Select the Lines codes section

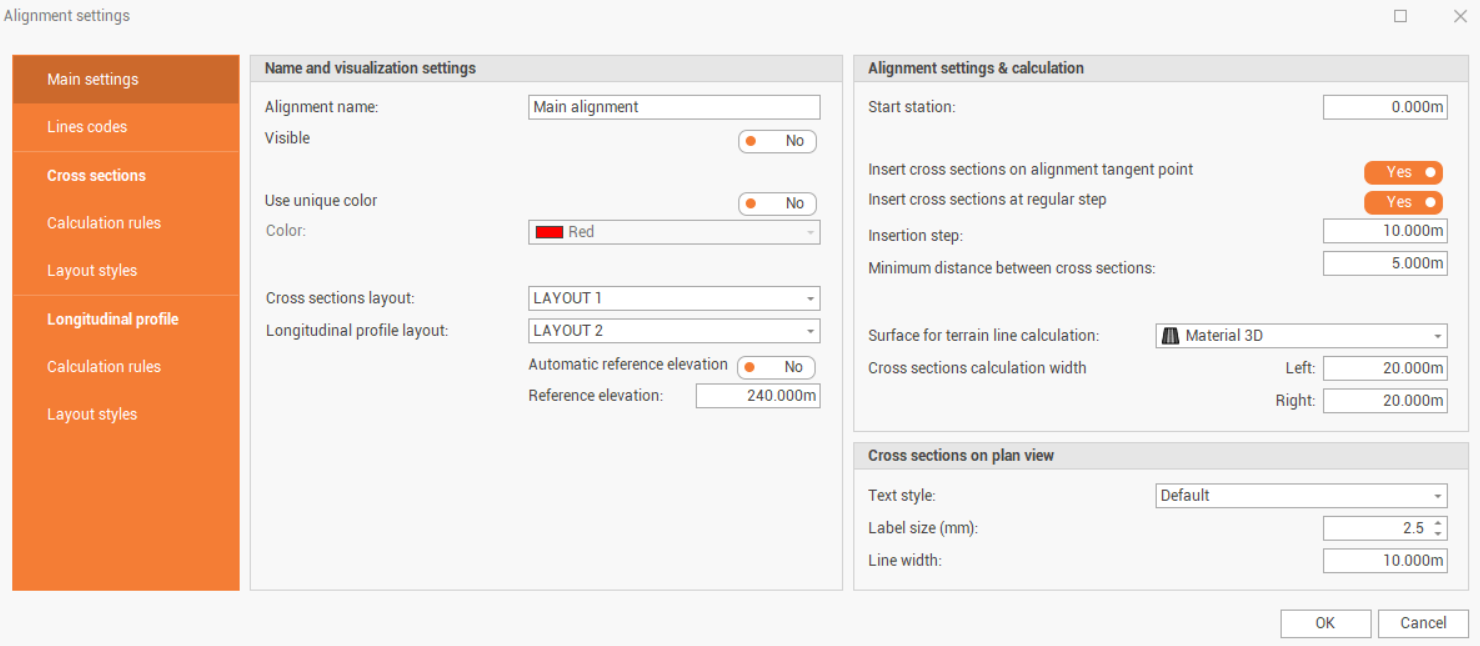(87, 127)
